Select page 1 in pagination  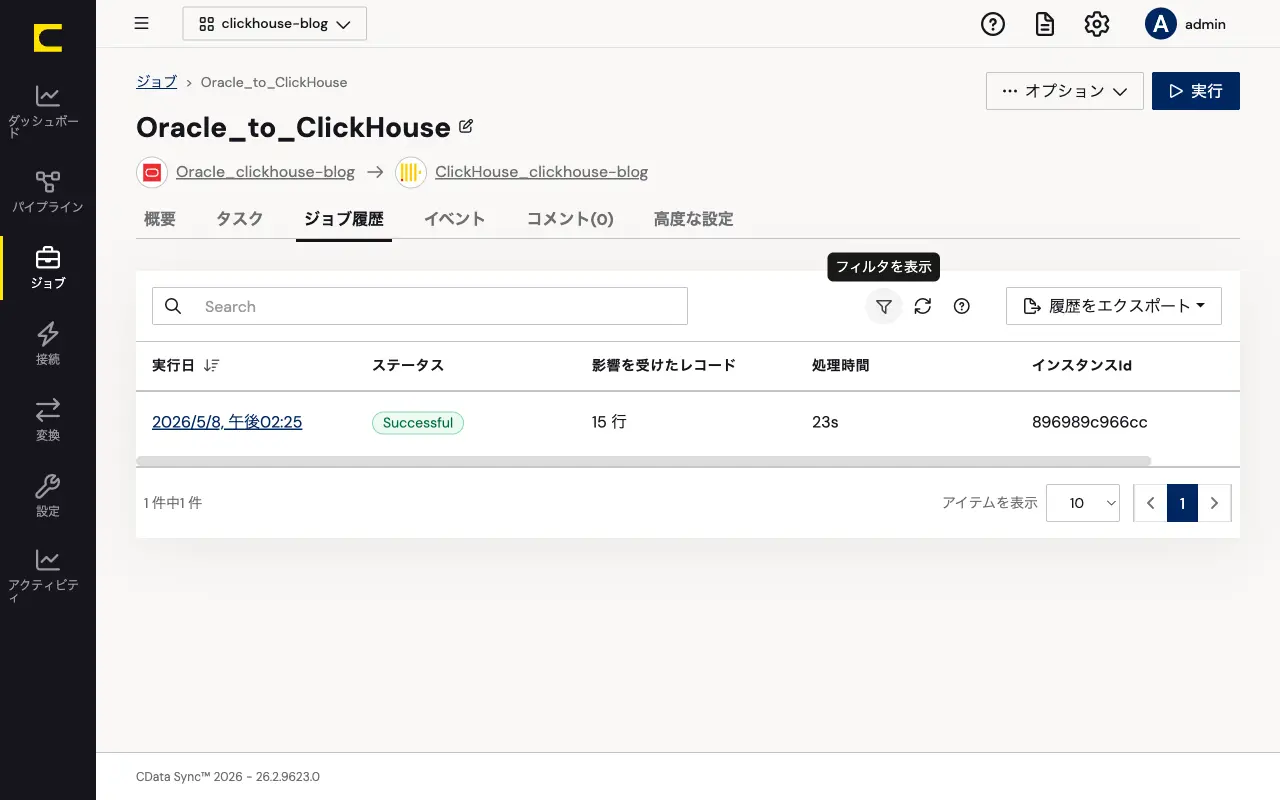tap(1182, 503)
